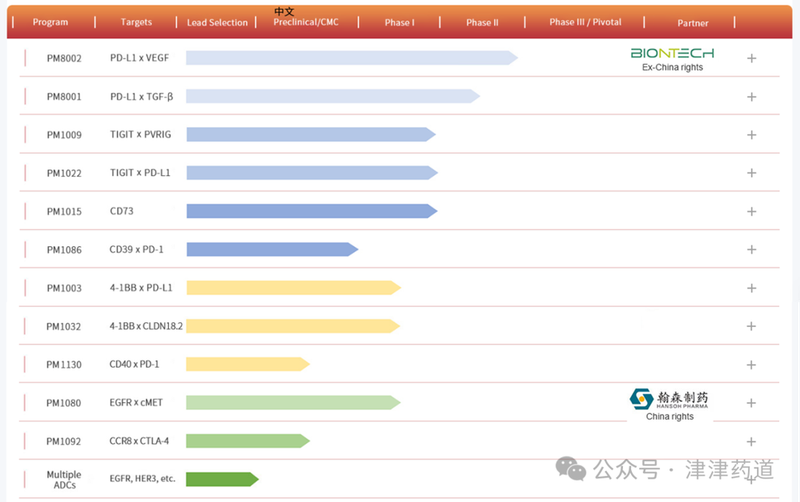Expand the PM8002 row plus icon
Viewport: 800px width, 502px height.
click(x=751, y=58)
